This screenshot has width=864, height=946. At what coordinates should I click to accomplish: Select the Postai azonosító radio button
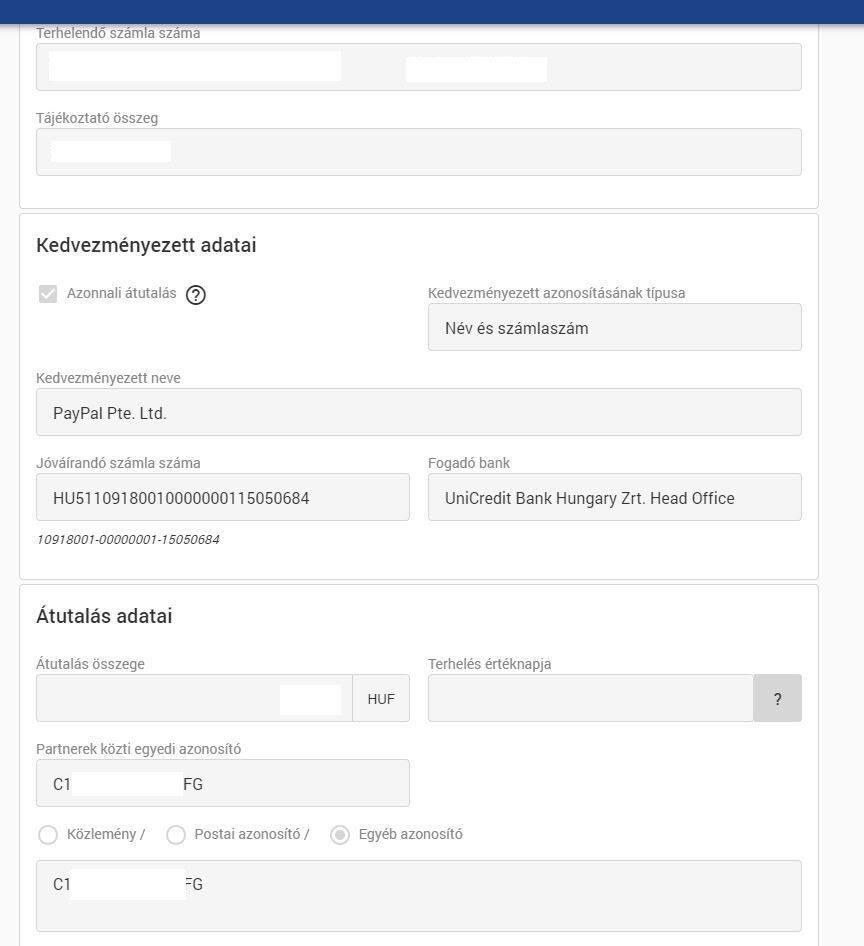pos(176,835)
